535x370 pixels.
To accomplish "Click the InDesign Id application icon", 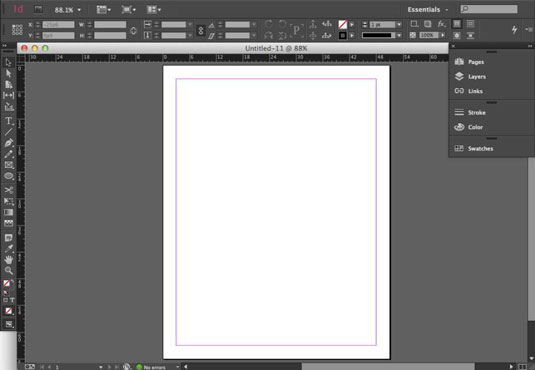I will (x=18, y=9).
